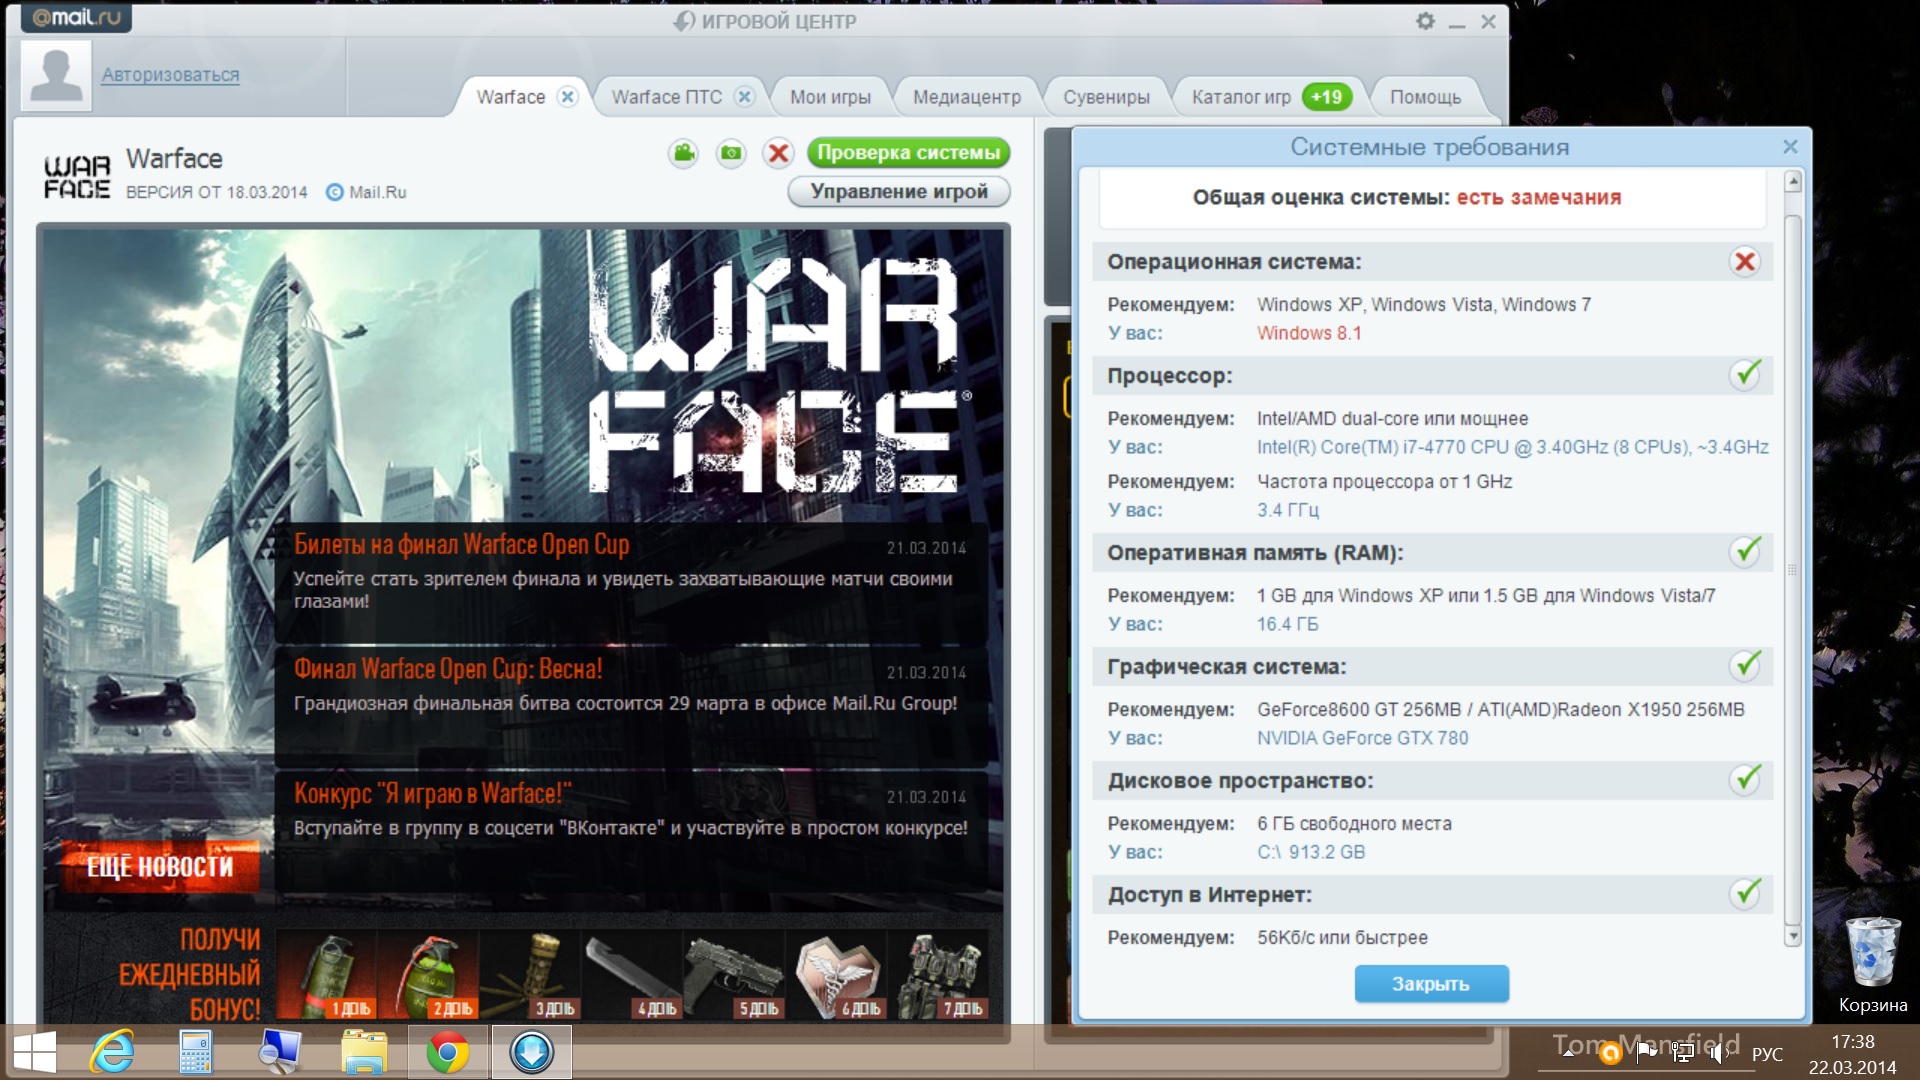Image resolution: width=1920 pixels, height=1080 pixels.
Task: Click the ПОЛУЧИ ЕЖЕДНЕВНЫЙ БОНУС! label
Action: point(189,974)
